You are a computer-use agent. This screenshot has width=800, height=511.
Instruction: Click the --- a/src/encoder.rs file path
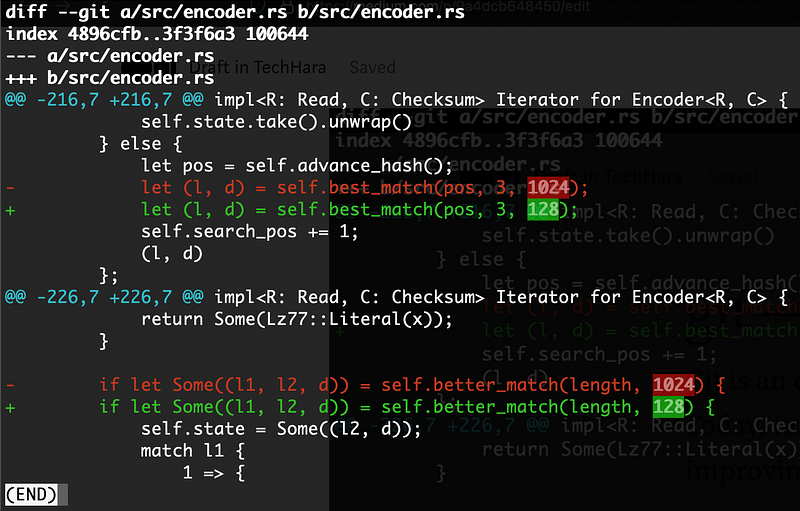109,56
